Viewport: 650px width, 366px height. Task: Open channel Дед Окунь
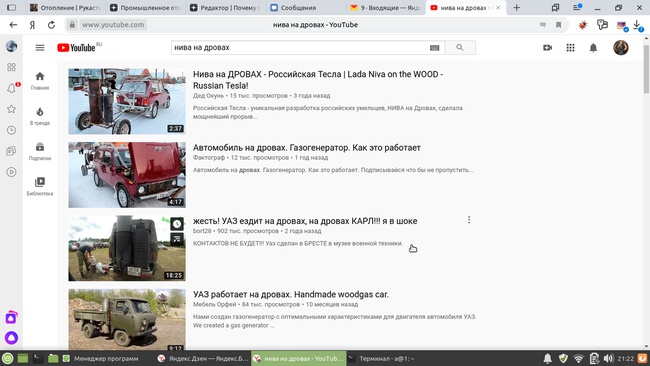[208, 96]
